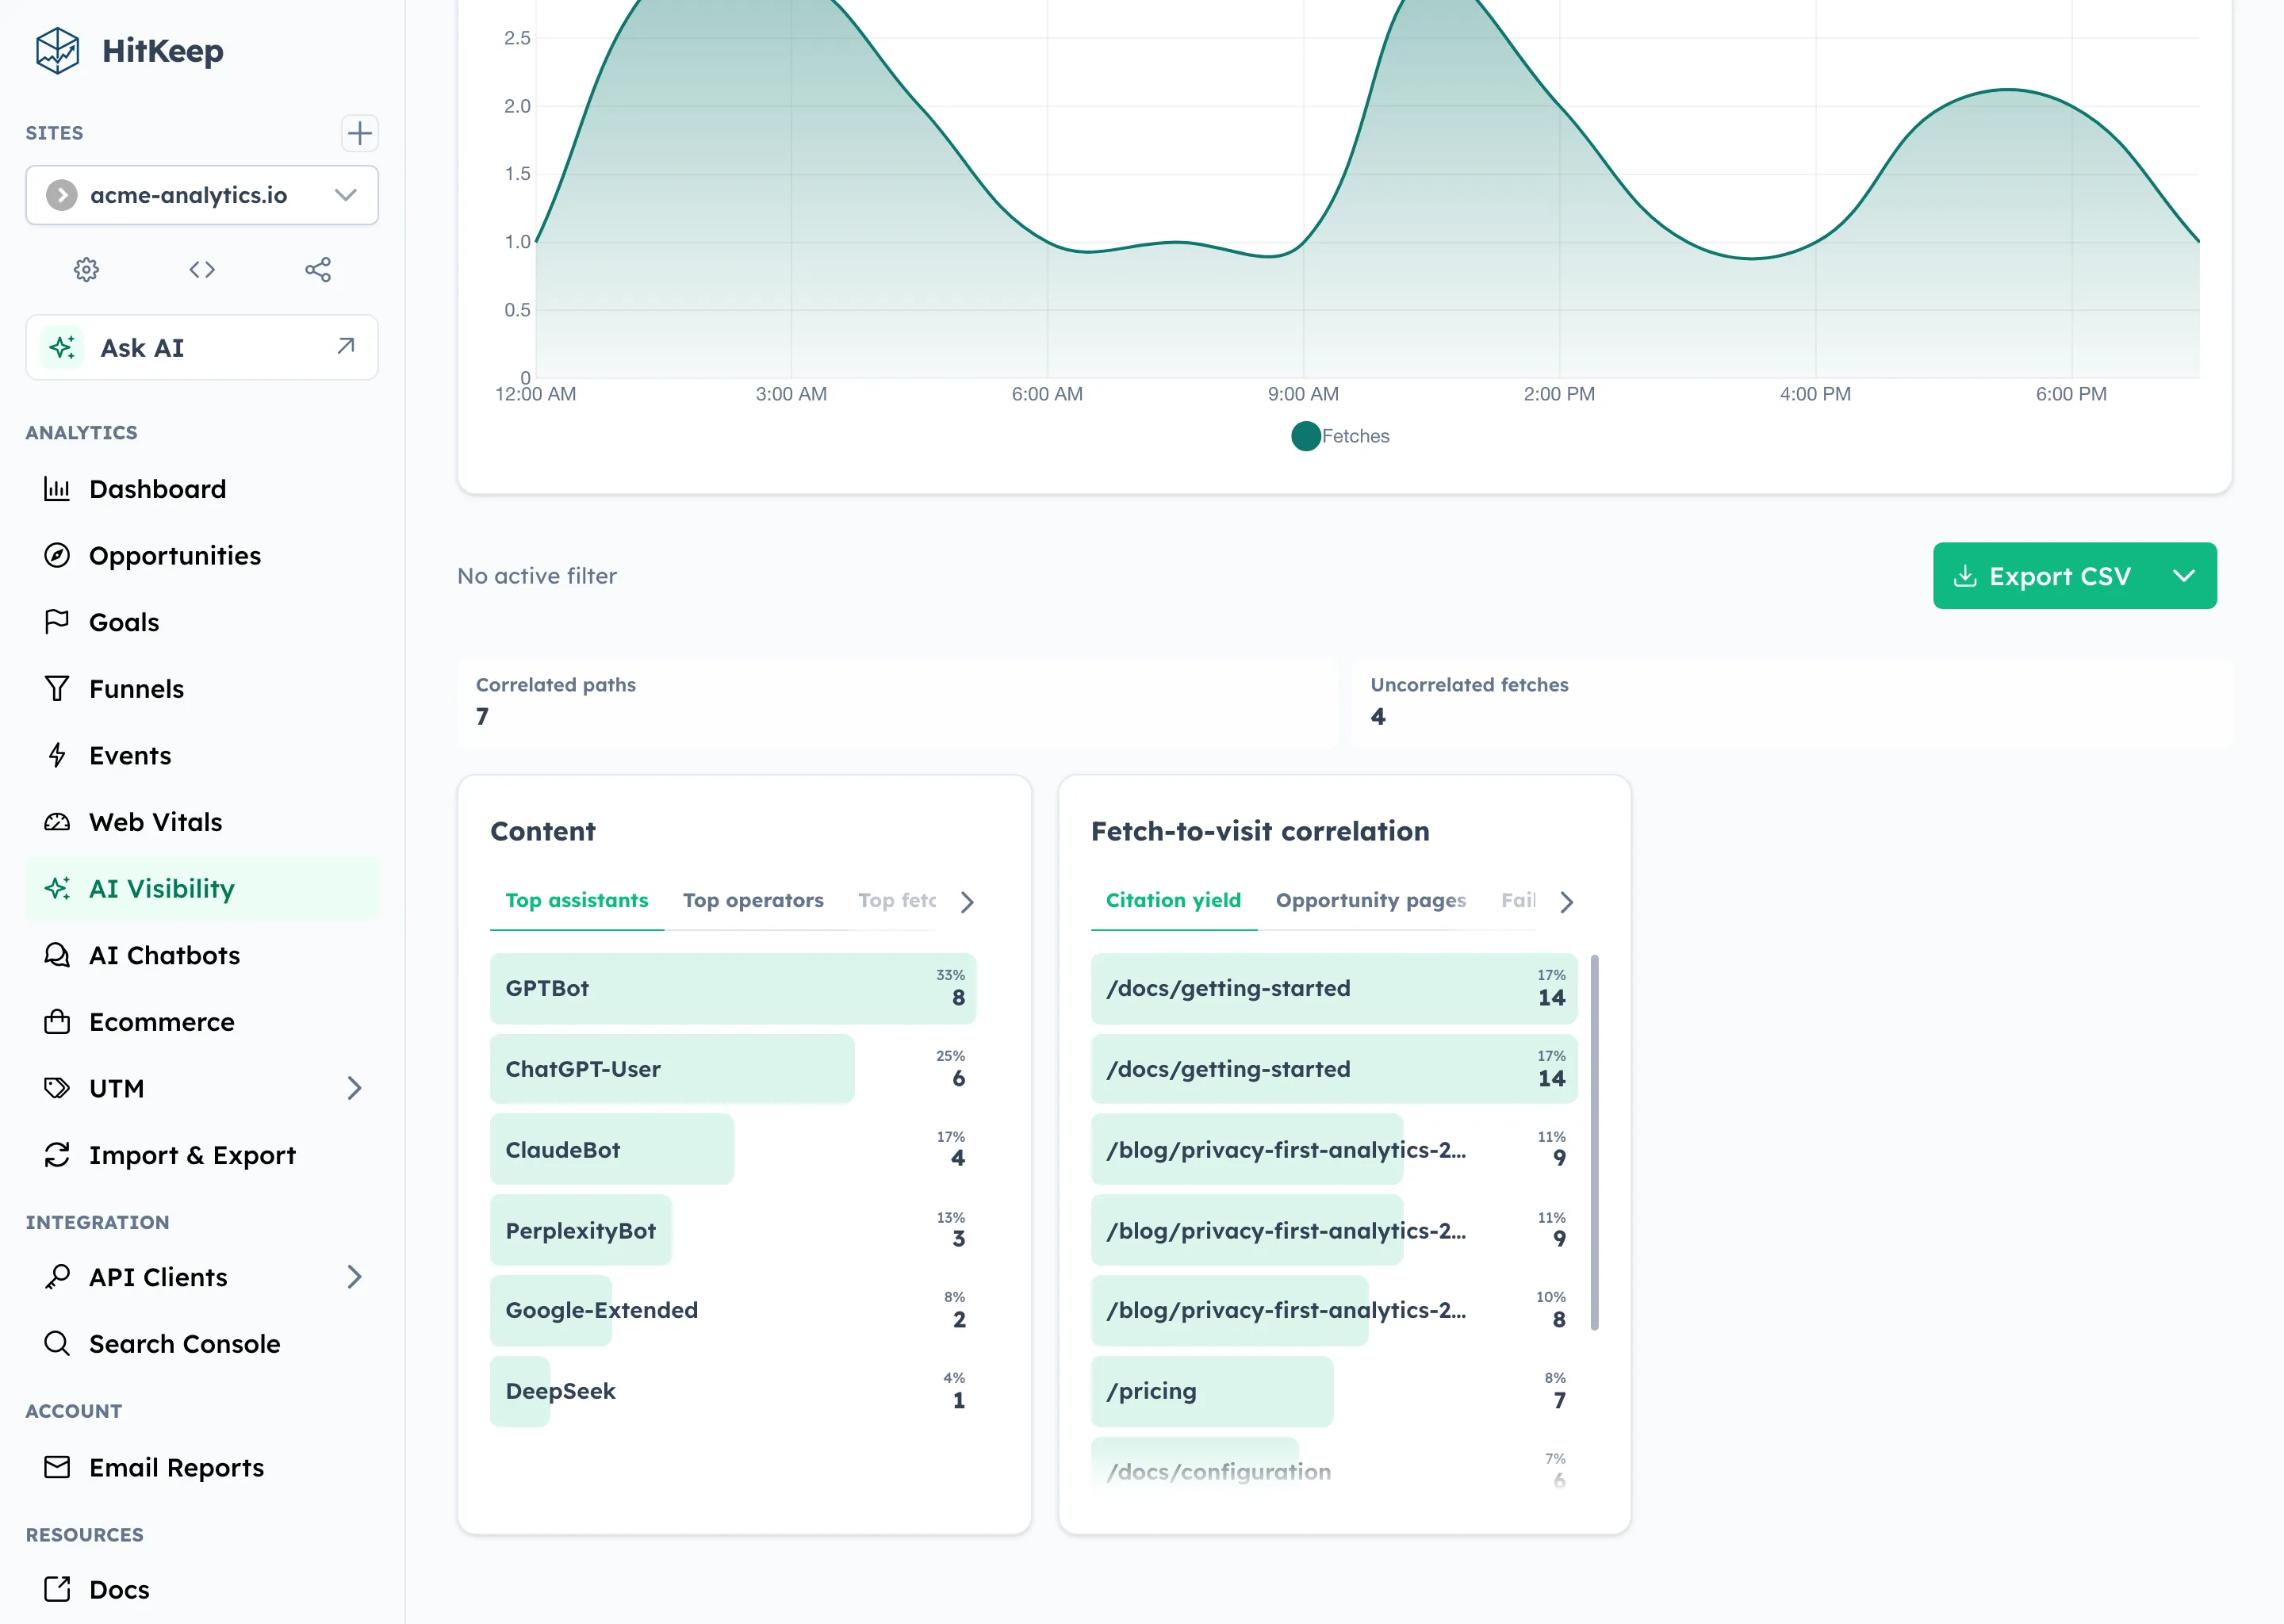Navigate to Web Vitals
Viewport: 2284px width, 1624px height.
(x=202, y=822)
